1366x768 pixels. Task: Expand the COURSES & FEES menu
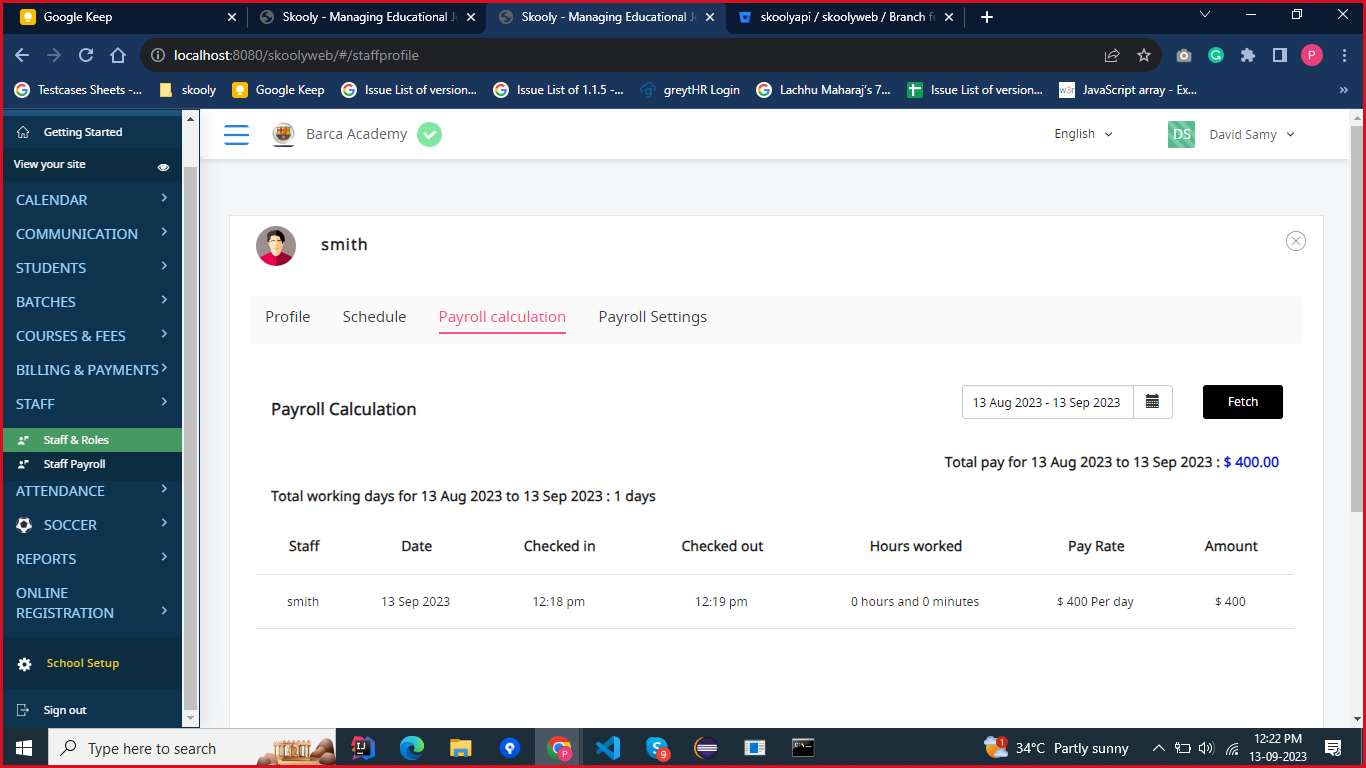coord(92,336)
